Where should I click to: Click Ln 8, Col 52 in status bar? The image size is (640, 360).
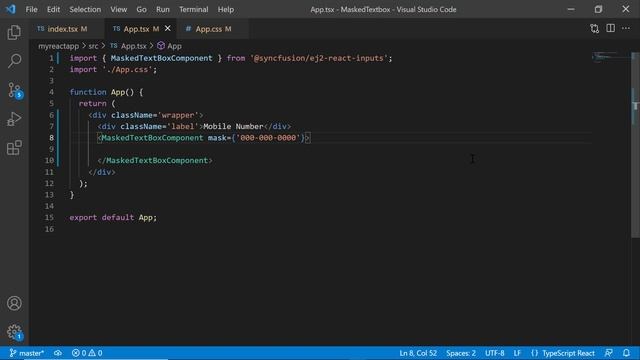tap(418, 353)
